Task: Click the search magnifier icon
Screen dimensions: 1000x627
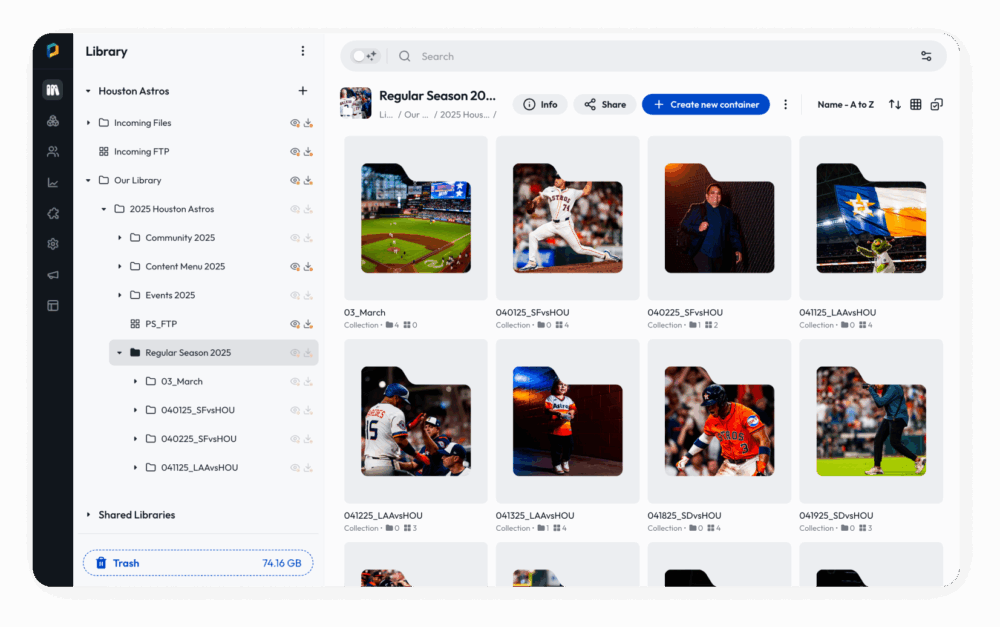Action: coord(404,56)
